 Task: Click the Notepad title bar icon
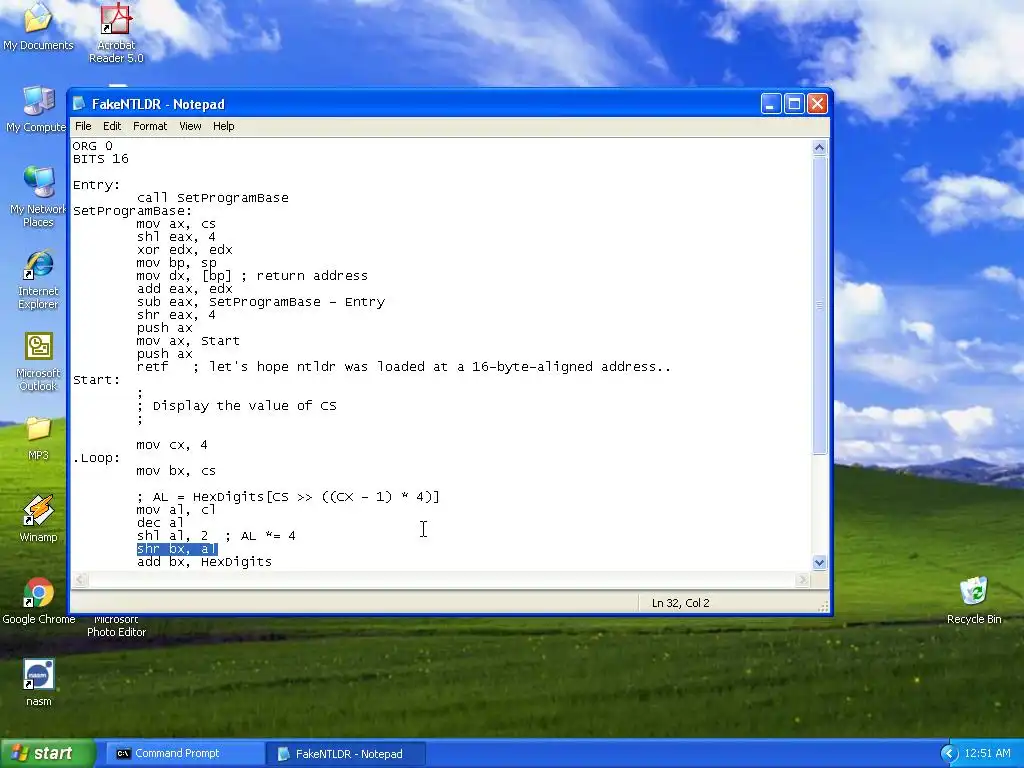(x=79, y=104)
